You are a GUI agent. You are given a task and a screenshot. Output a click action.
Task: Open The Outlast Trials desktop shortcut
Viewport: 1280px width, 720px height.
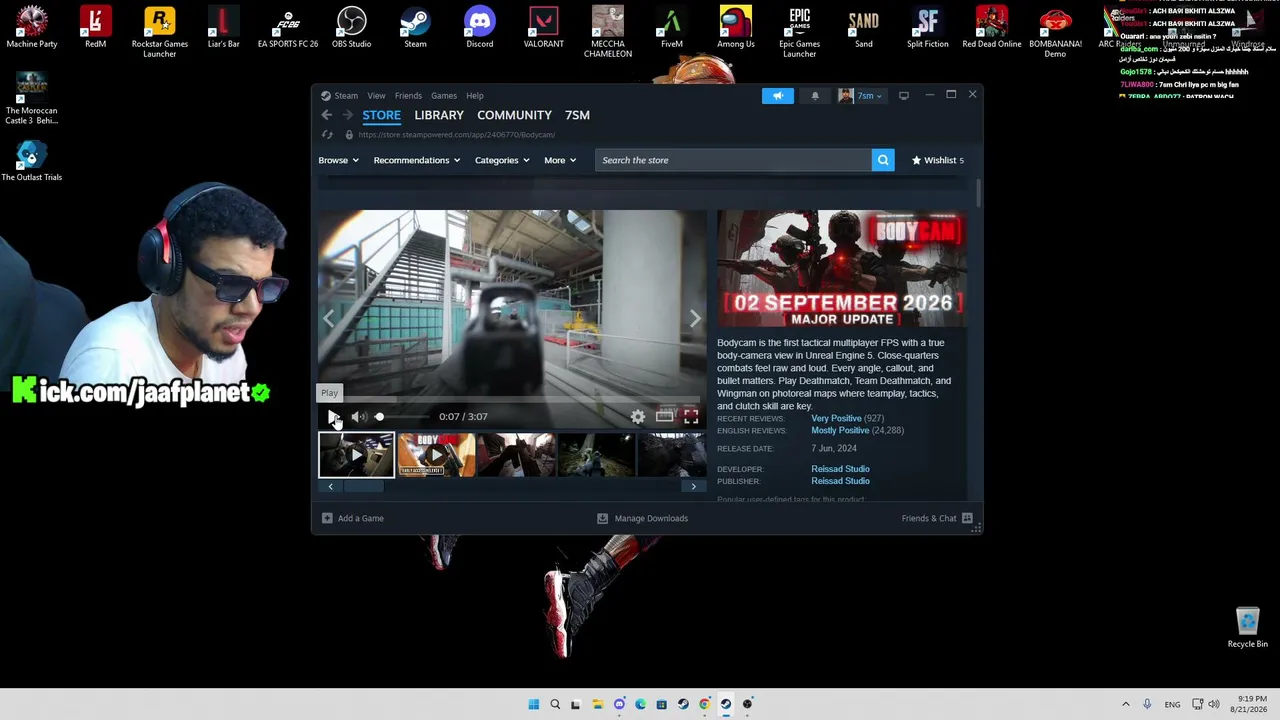[x=32, y=161]
